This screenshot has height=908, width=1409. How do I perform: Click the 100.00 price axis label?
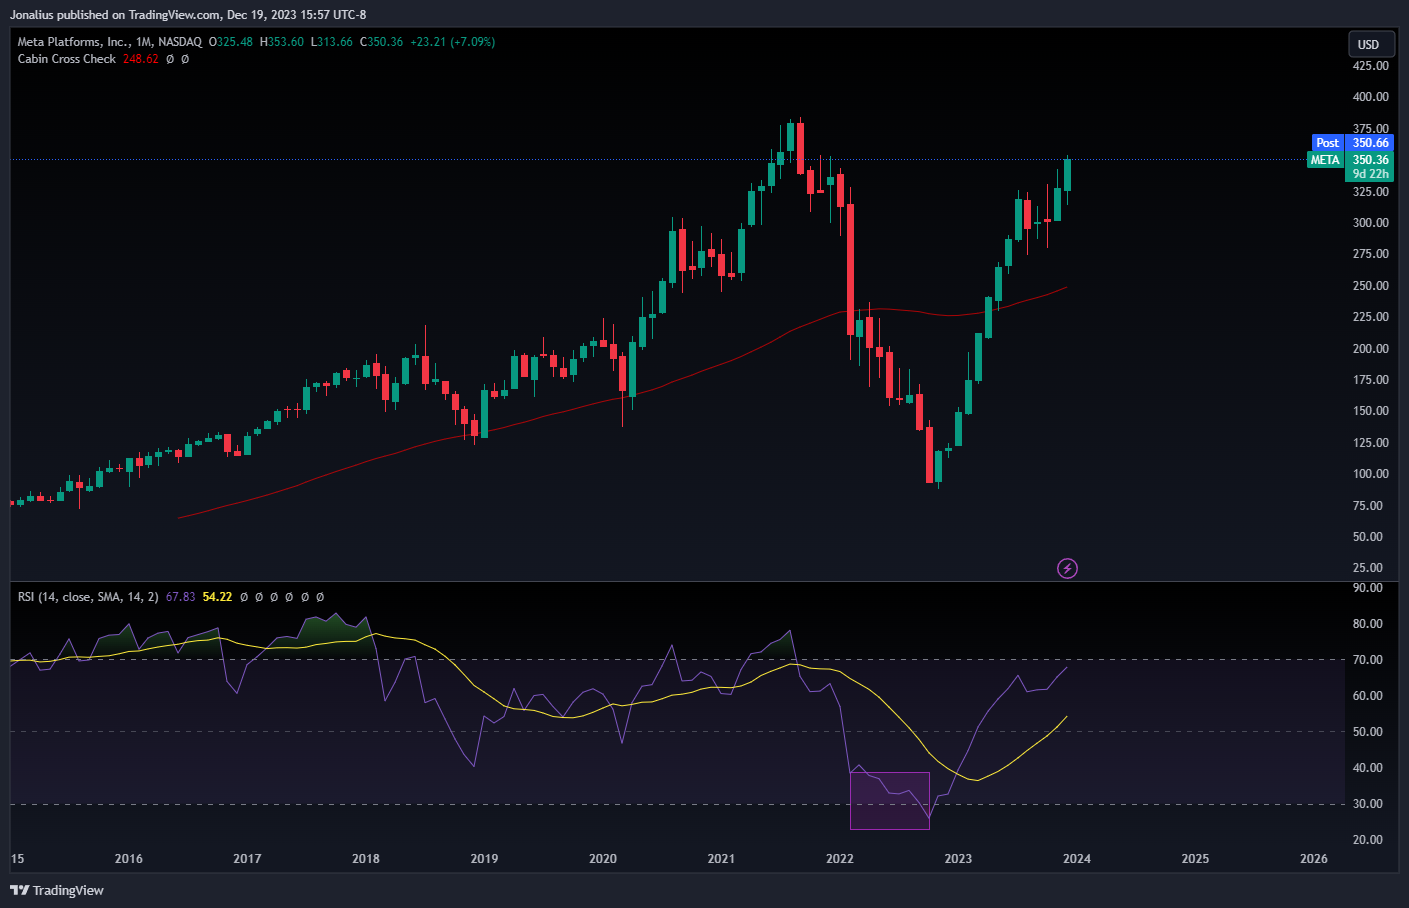[x=1370, y=474]
